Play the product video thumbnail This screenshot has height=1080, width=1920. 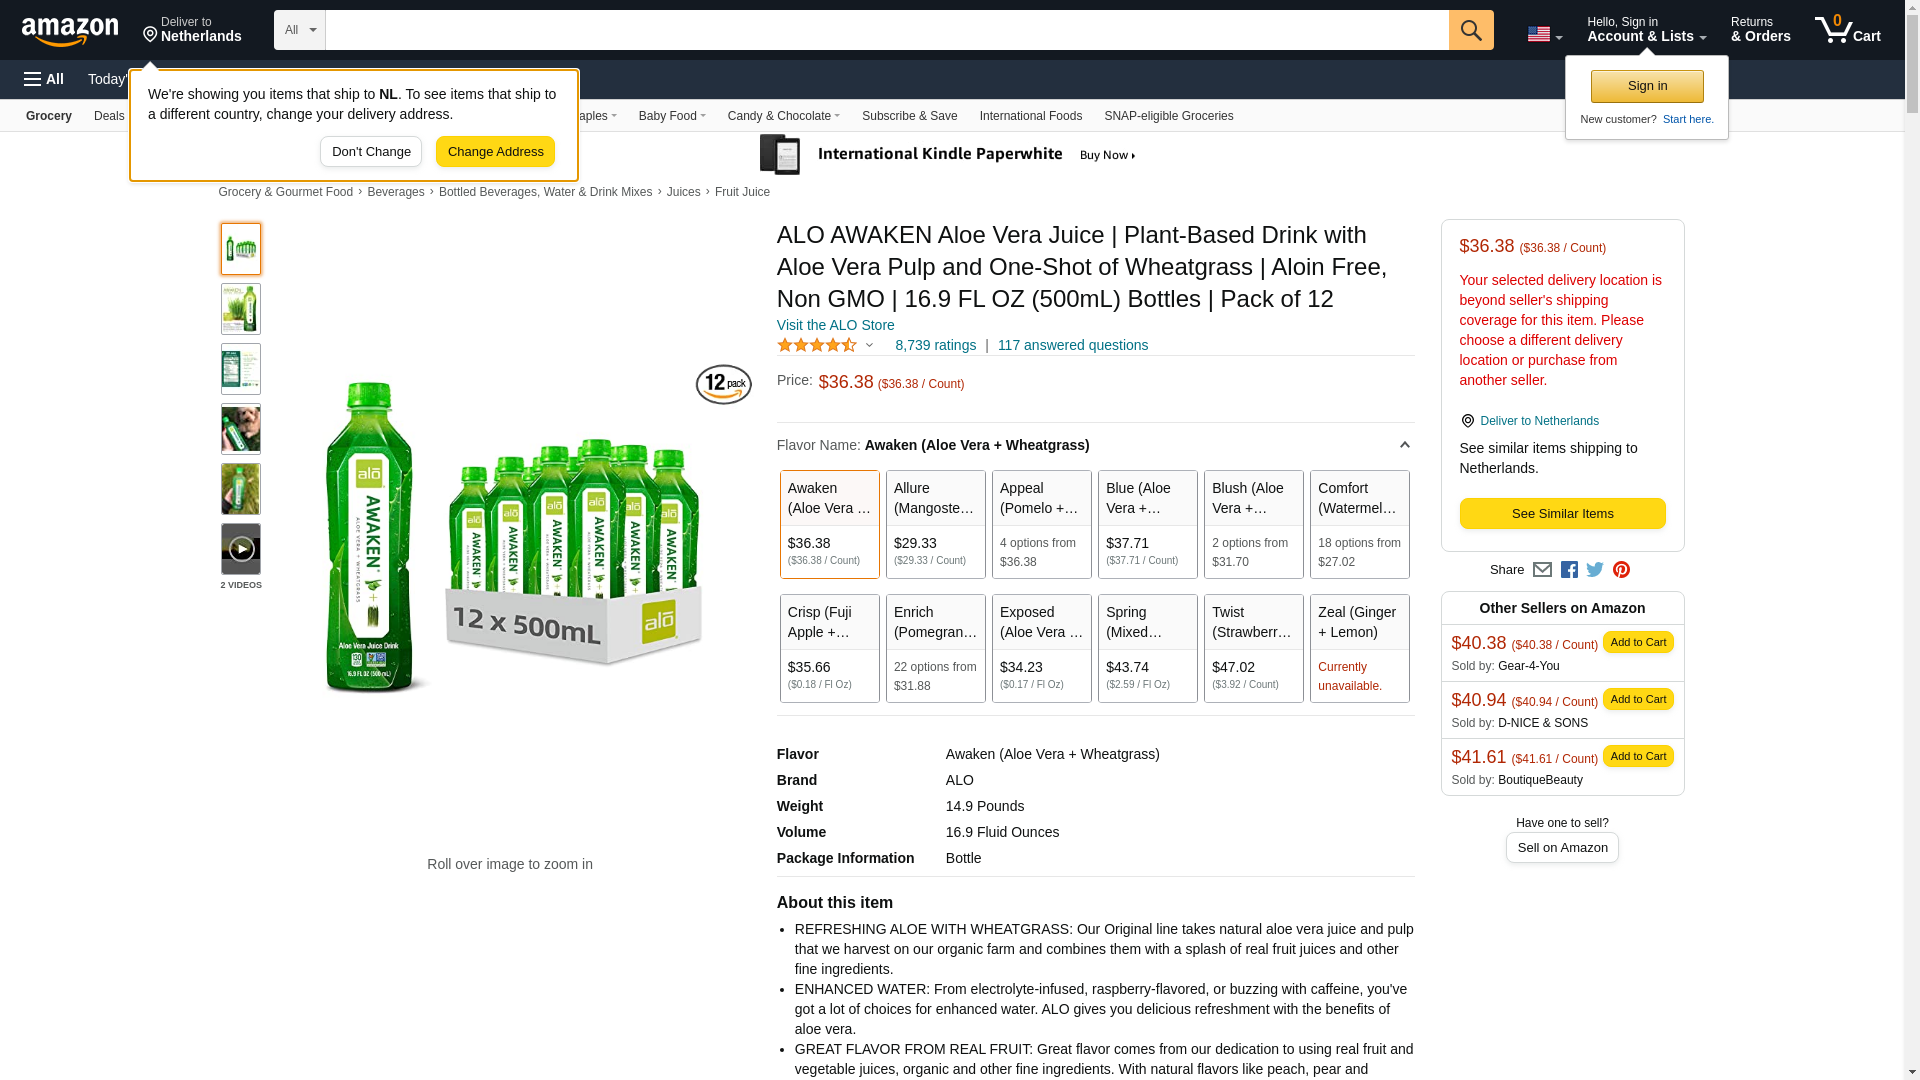coord(241,549)
